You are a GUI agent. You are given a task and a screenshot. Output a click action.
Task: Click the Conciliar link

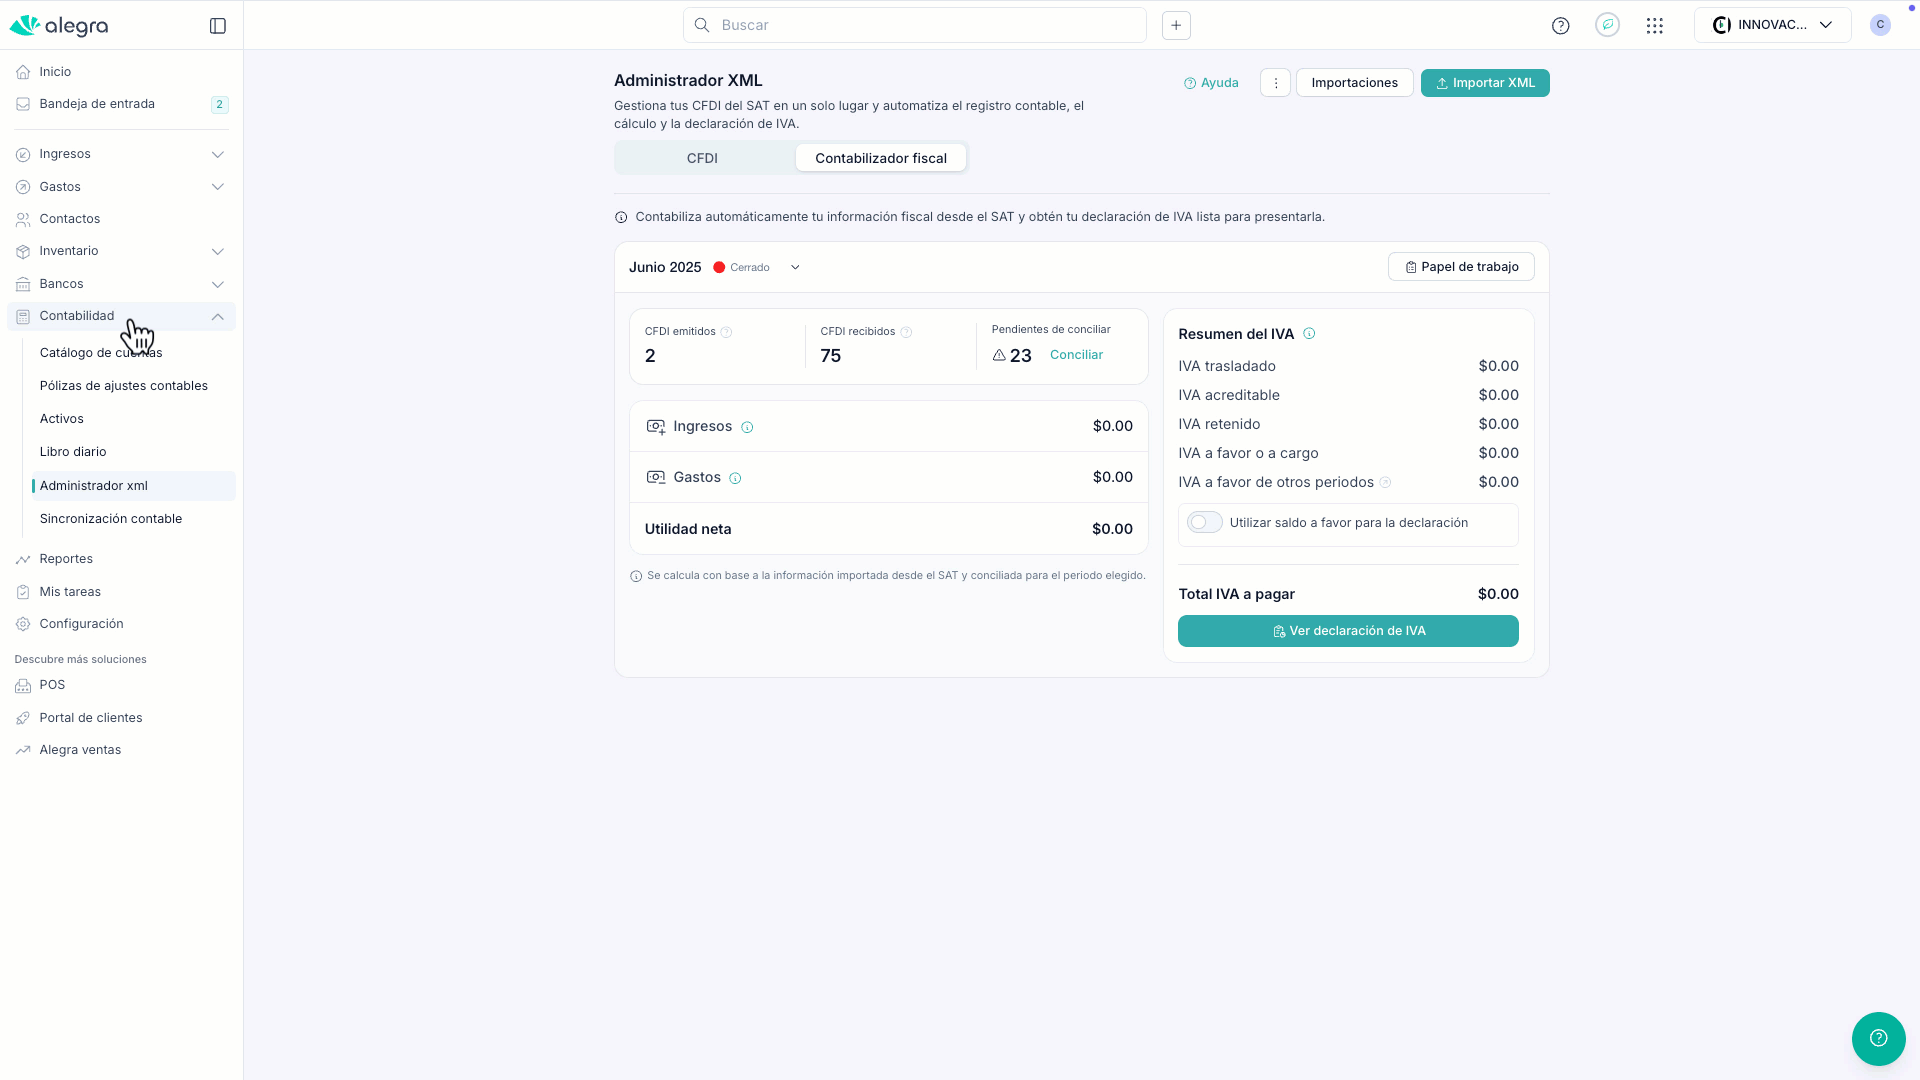1076,355
